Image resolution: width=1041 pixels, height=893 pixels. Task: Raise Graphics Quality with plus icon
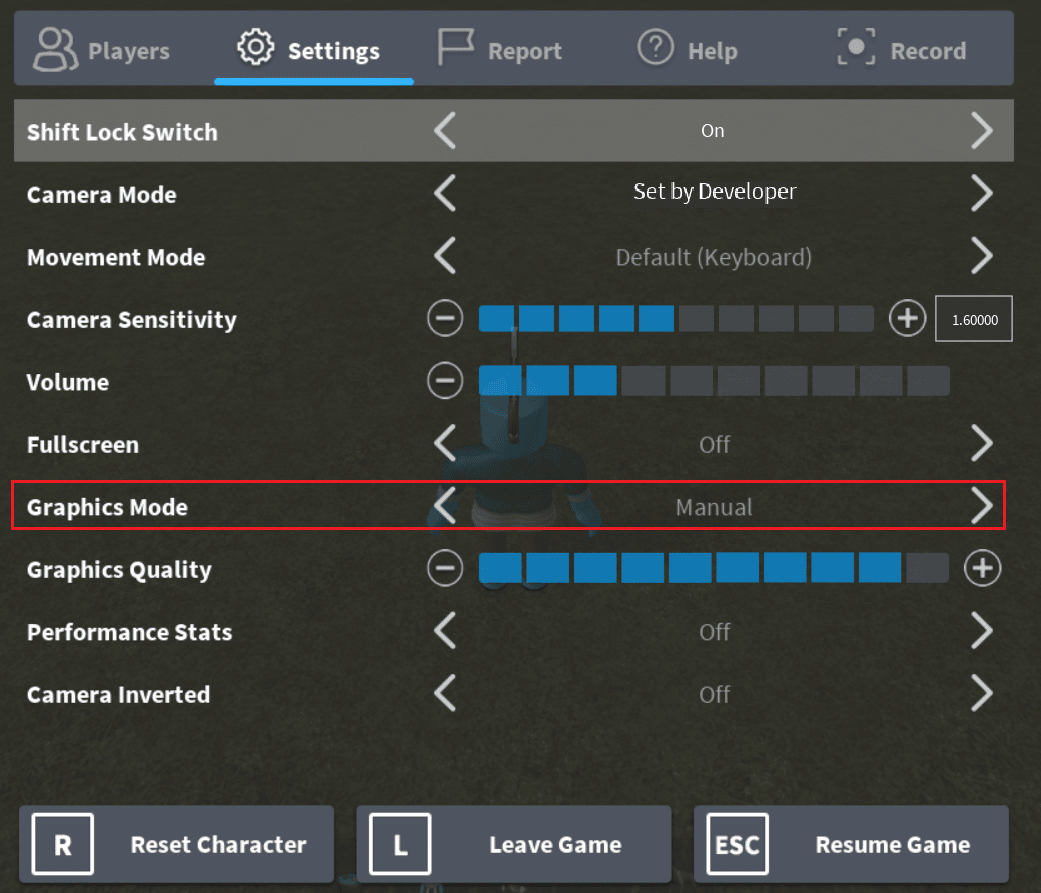coord(983,568)
